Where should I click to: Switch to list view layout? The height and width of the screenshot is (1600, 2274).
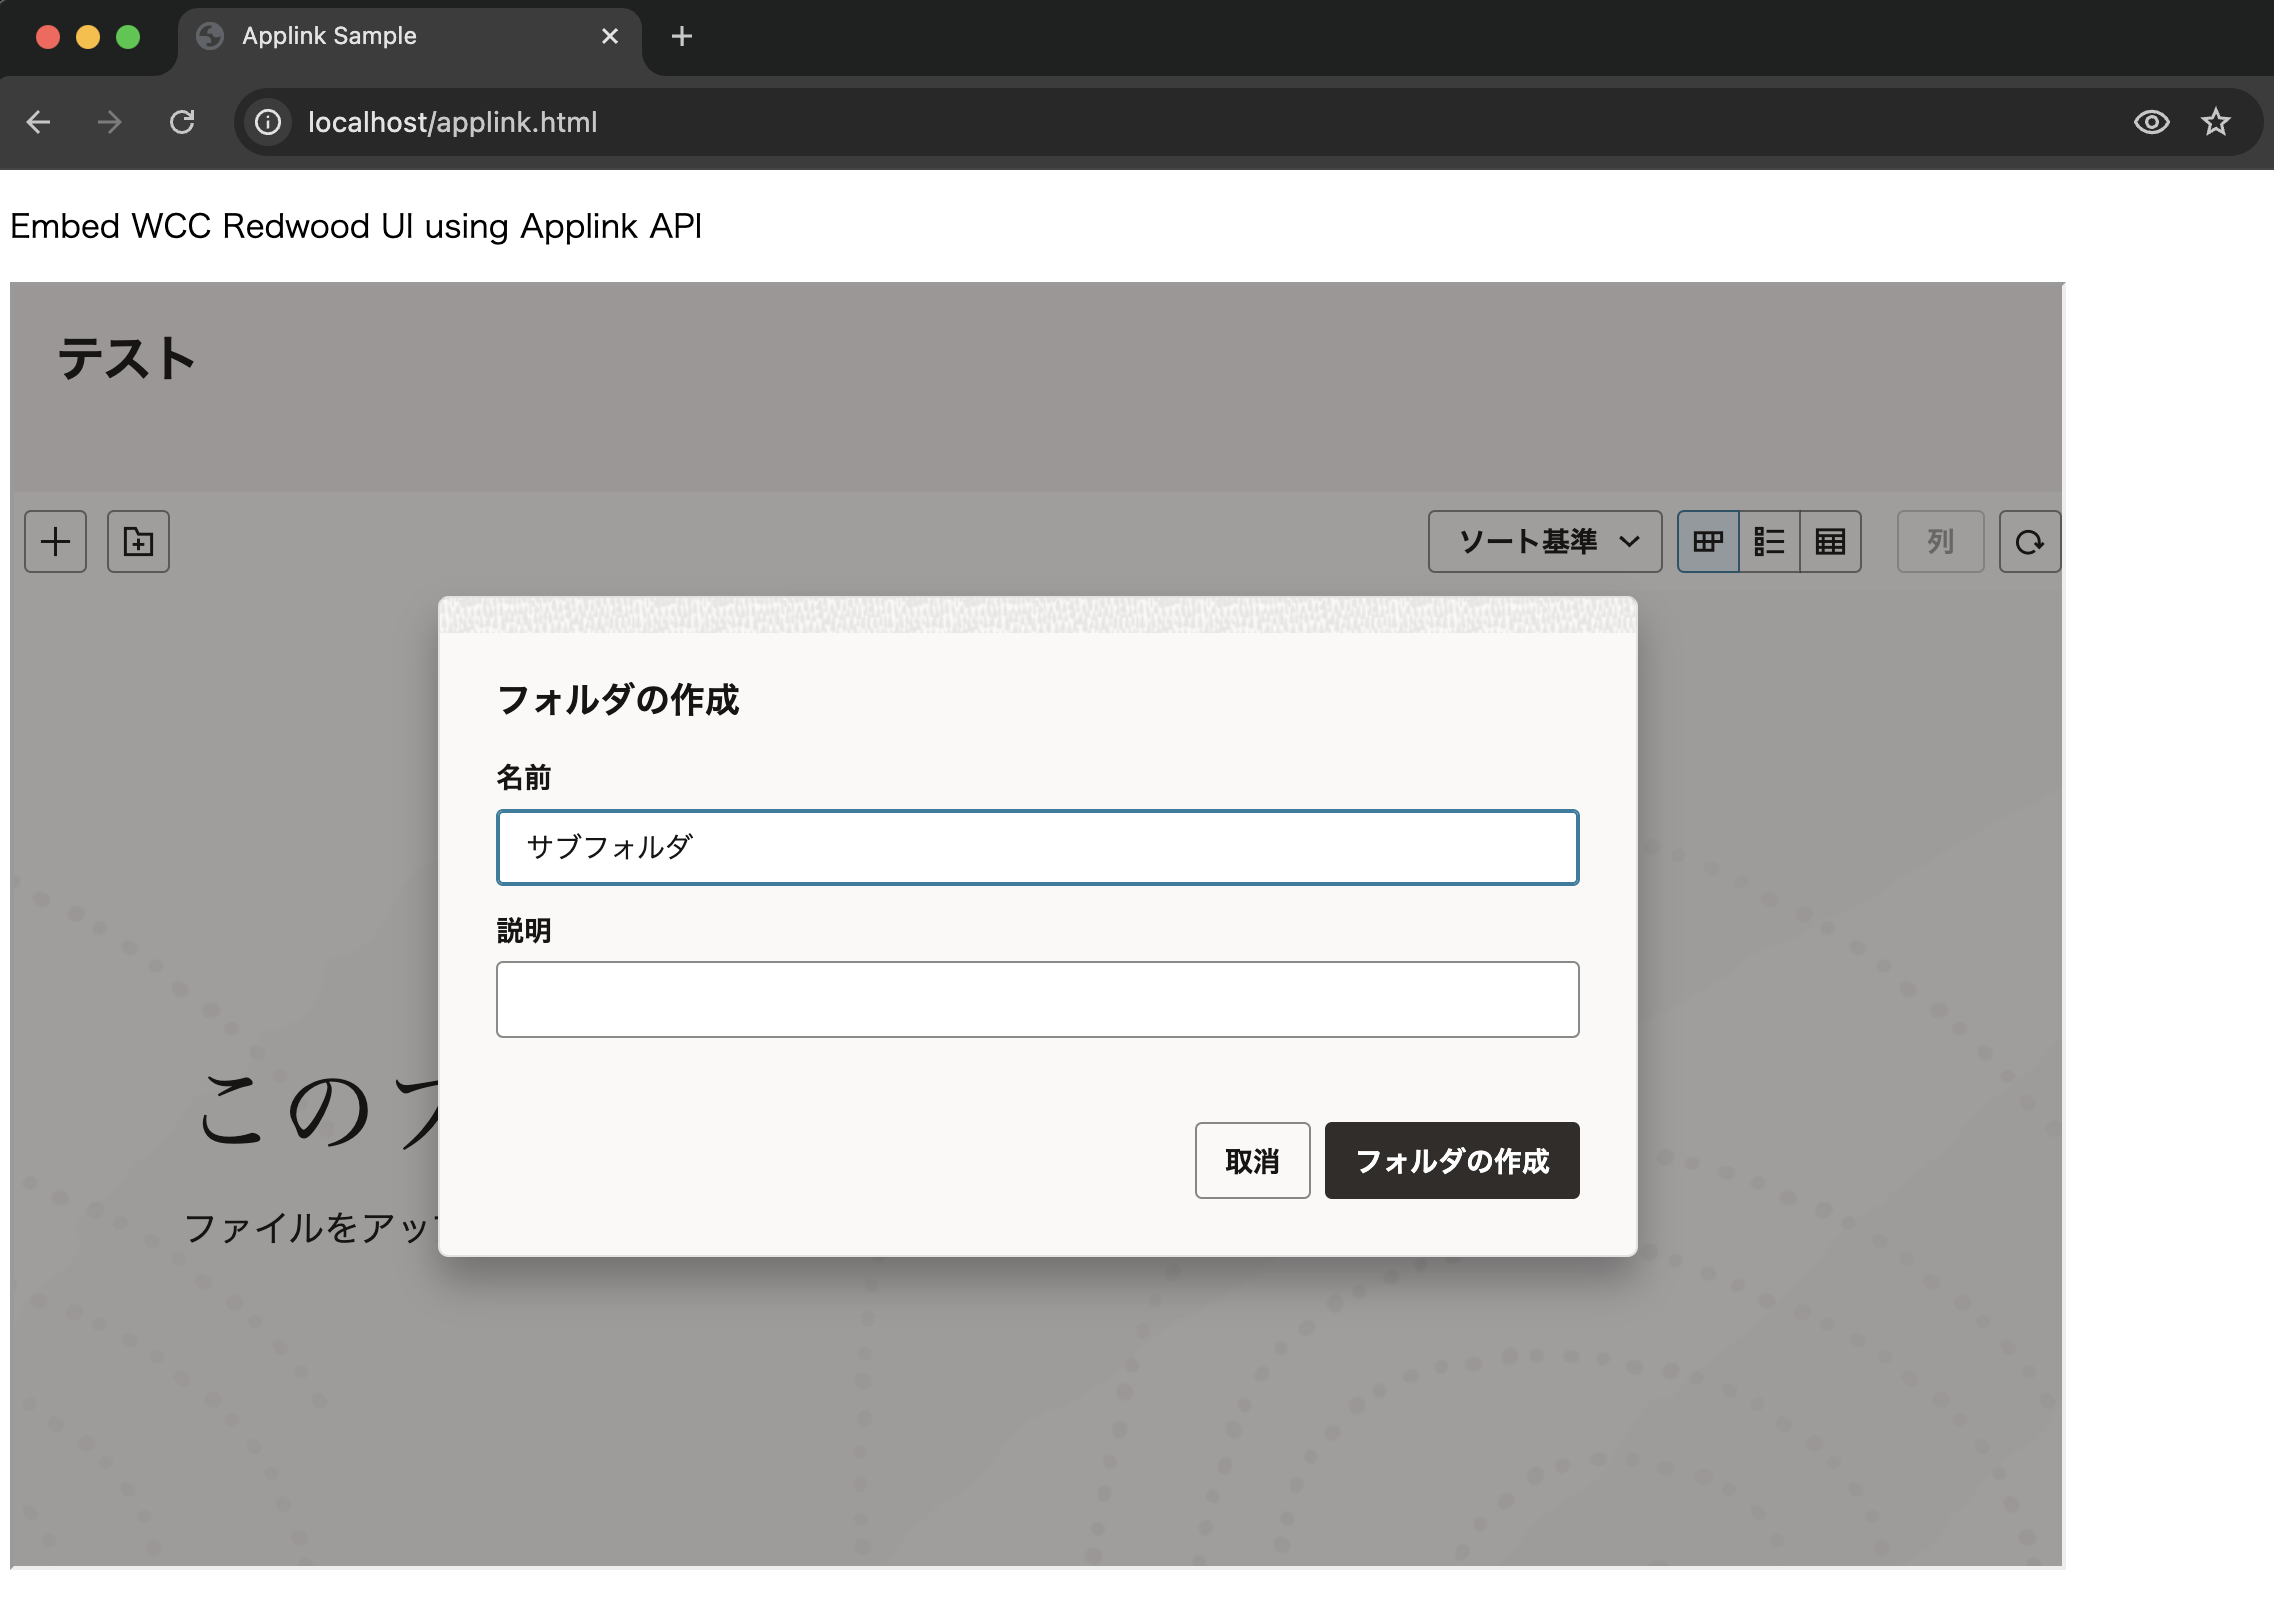1769,542
